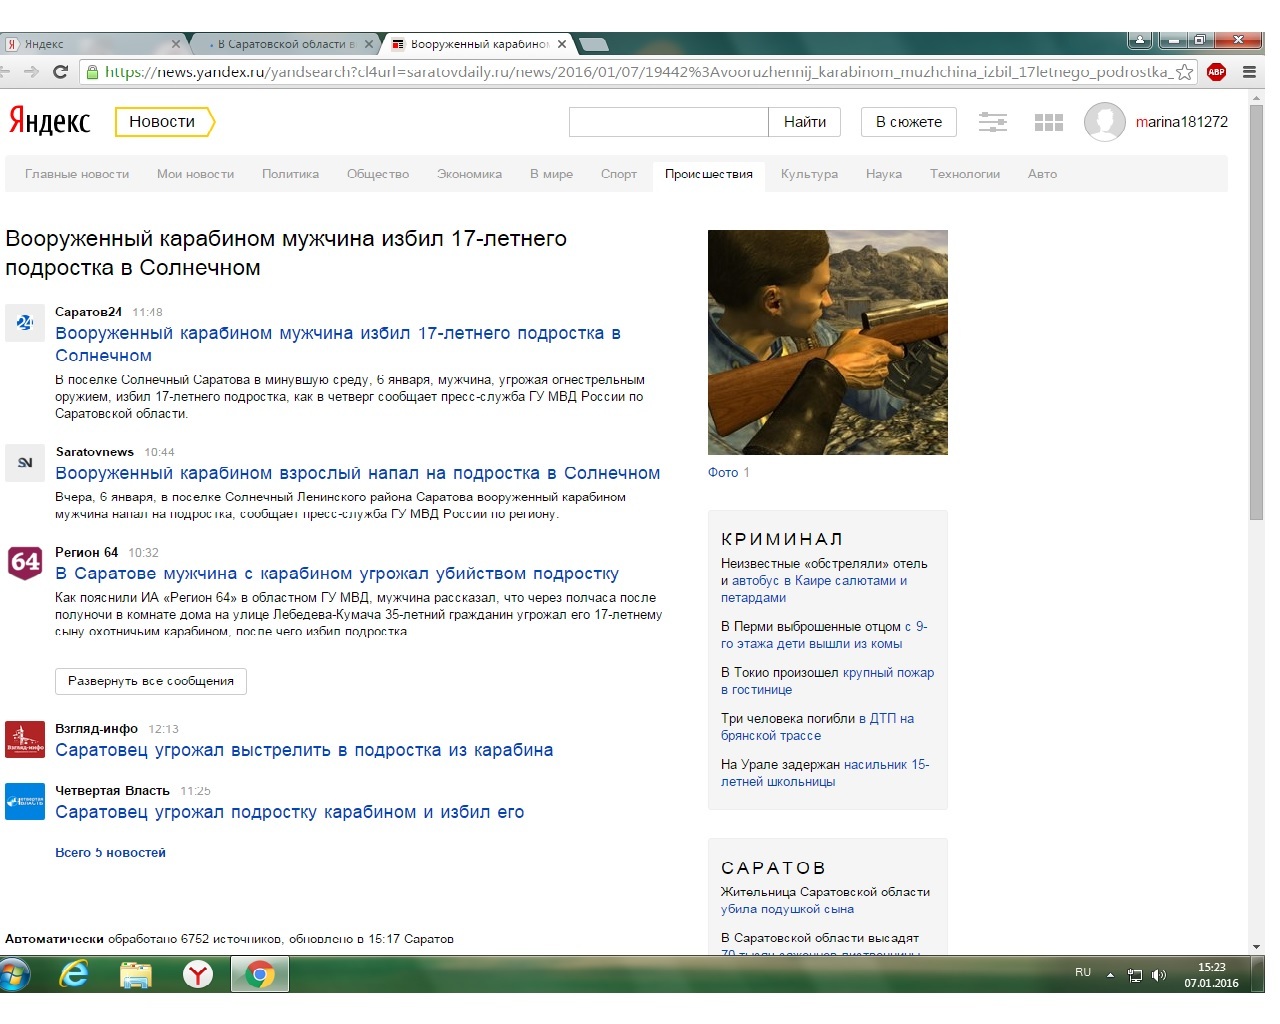Open the Мои новости section
The height and width of the screenshot is (1024, 1280).
(x=195, y=174)
